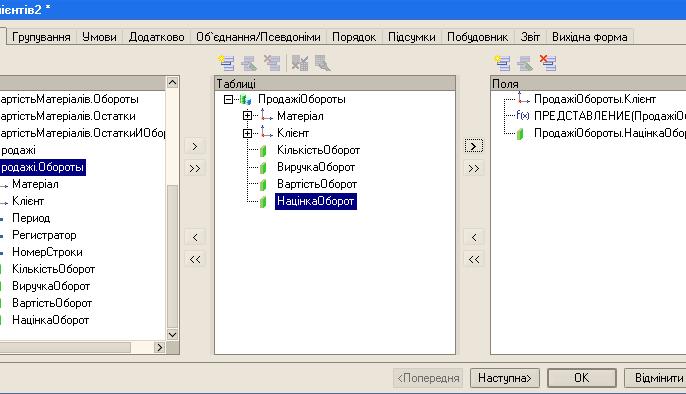Select ВиручкаОборот in the Таблиці tree

click(316, 167)
